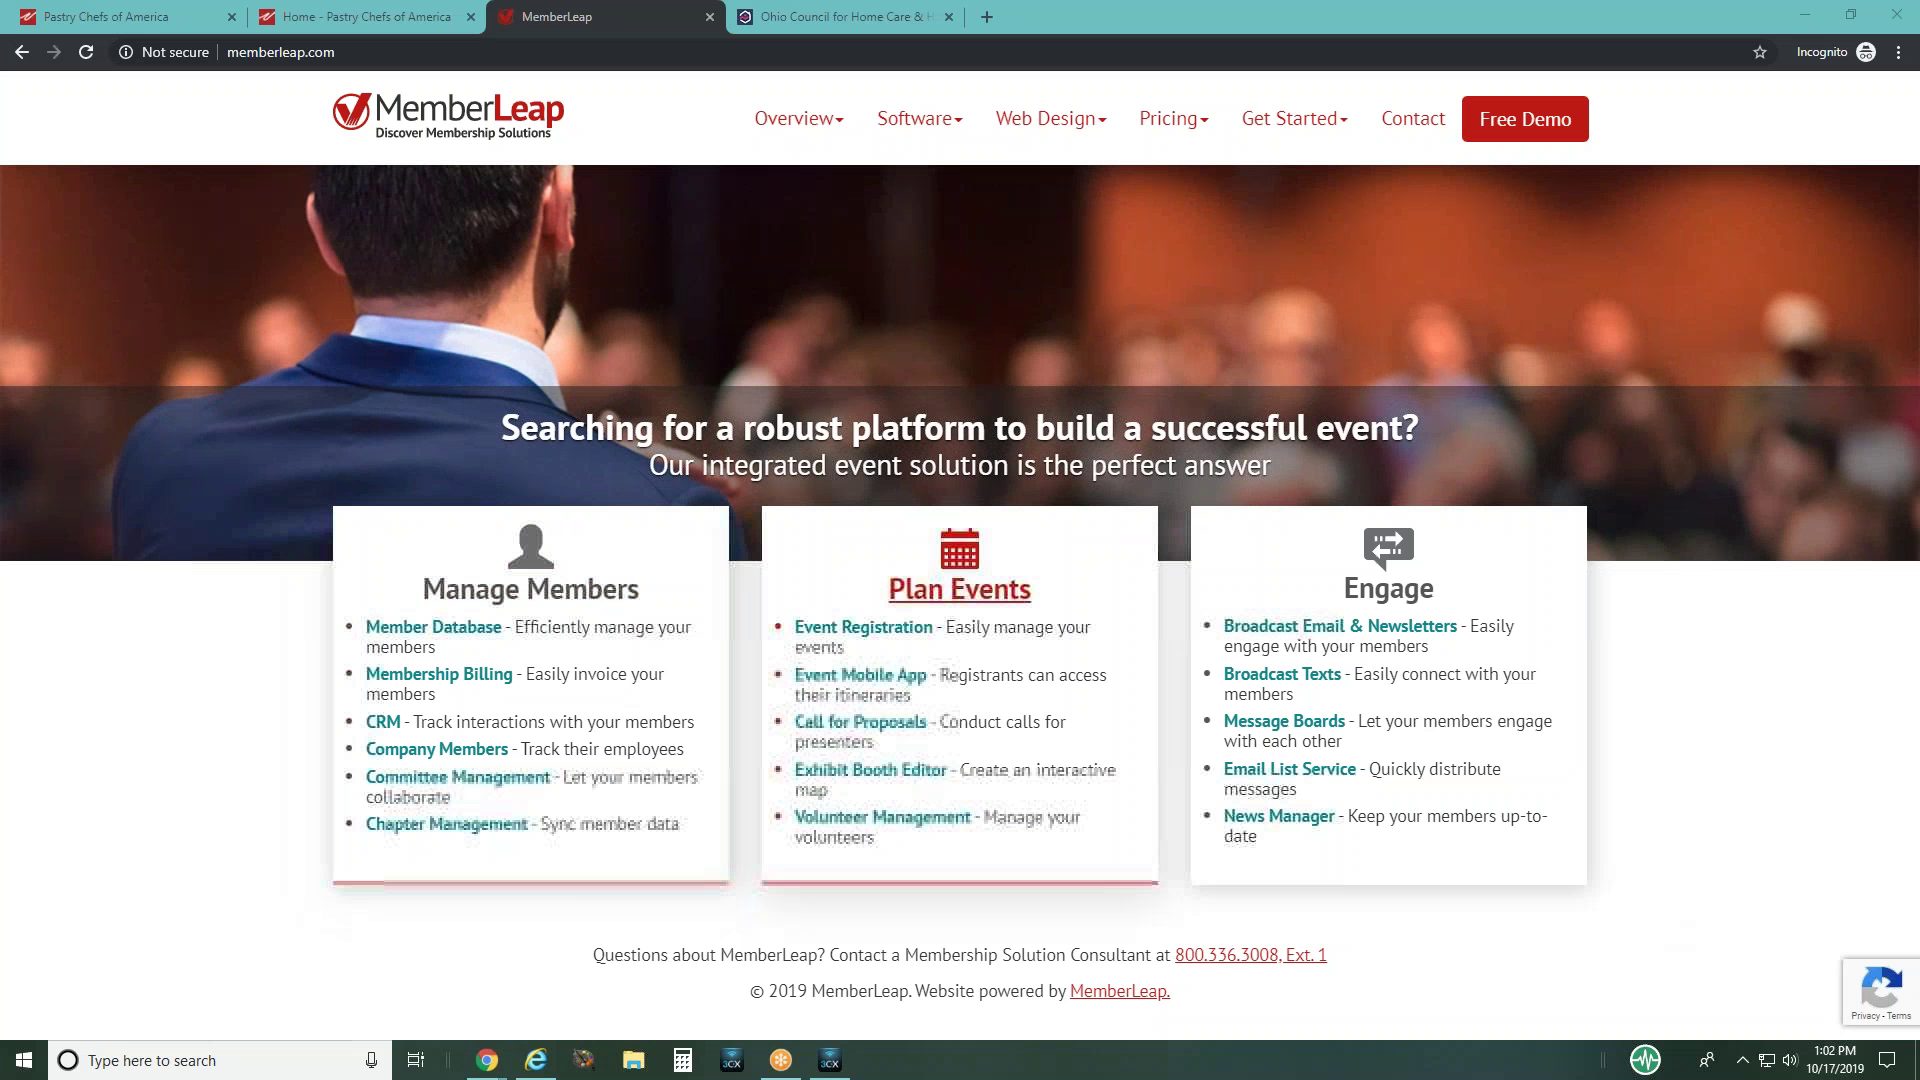1920x1080 pixels.
Task: Open File Explorer from the taskbar
Action: (634, 1060)
